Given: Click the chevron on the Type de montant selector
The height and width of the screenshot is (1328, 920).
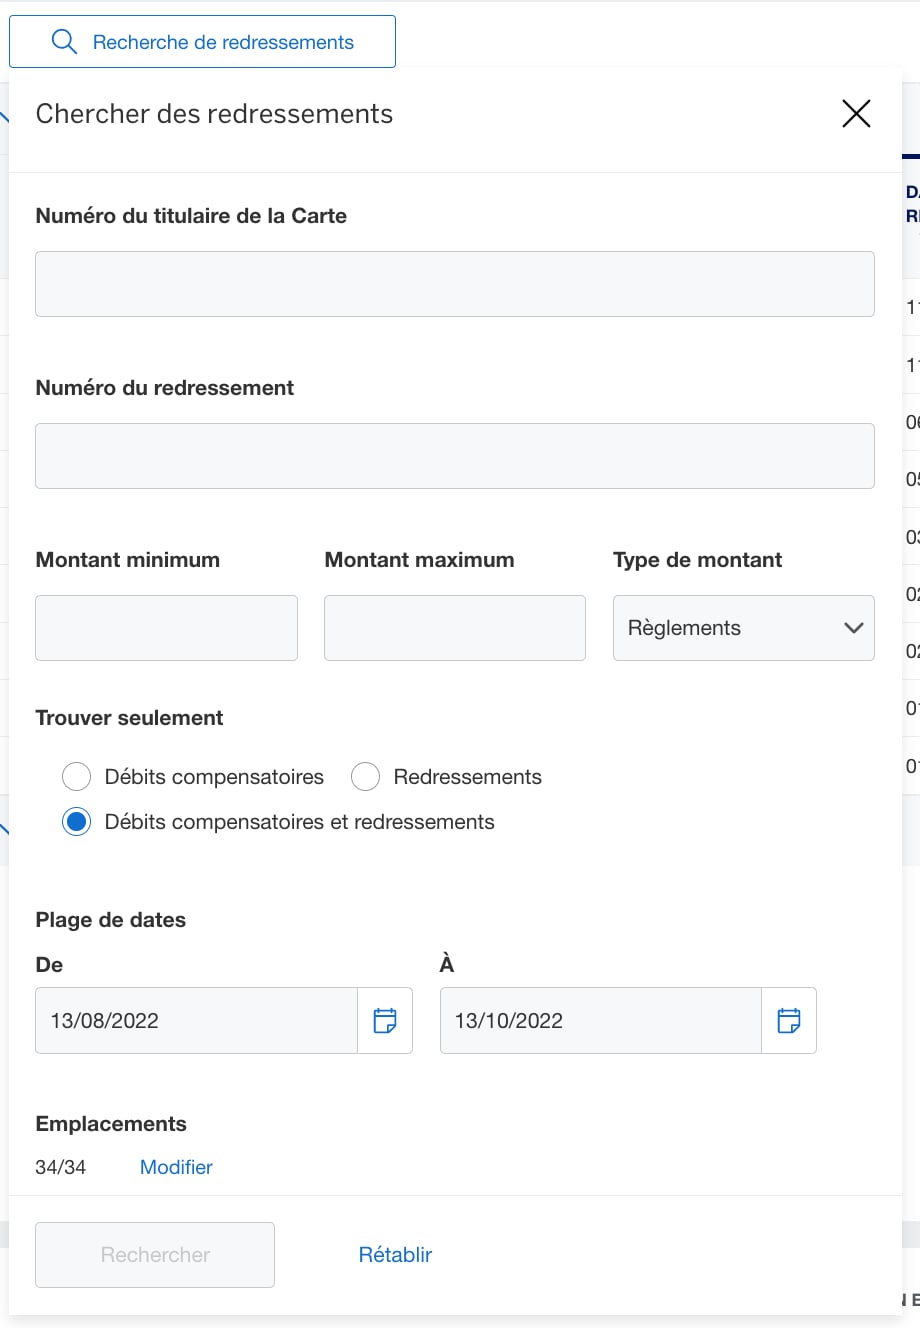Looking at the screenshot, I should (x=852, y=628).
